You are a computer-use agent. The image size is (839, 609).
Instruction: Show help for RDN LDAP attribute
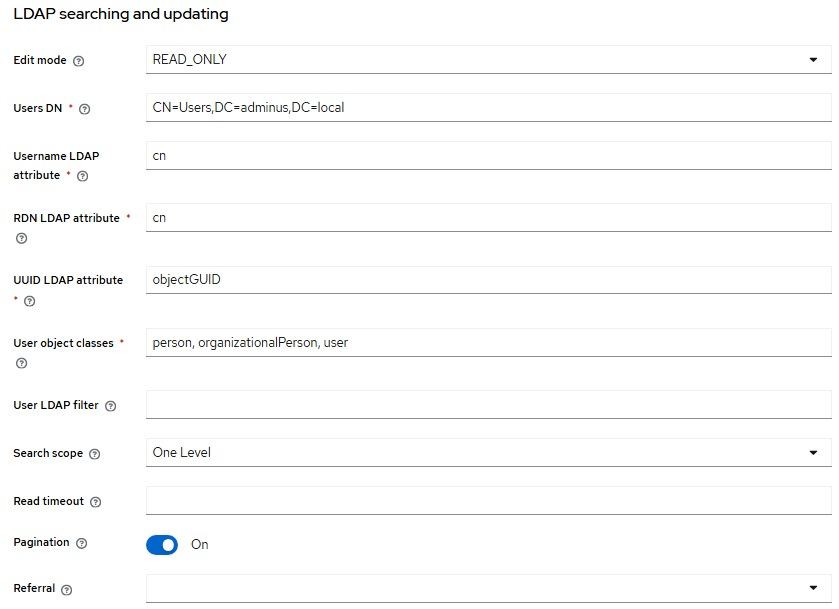(x=21, y=238)
